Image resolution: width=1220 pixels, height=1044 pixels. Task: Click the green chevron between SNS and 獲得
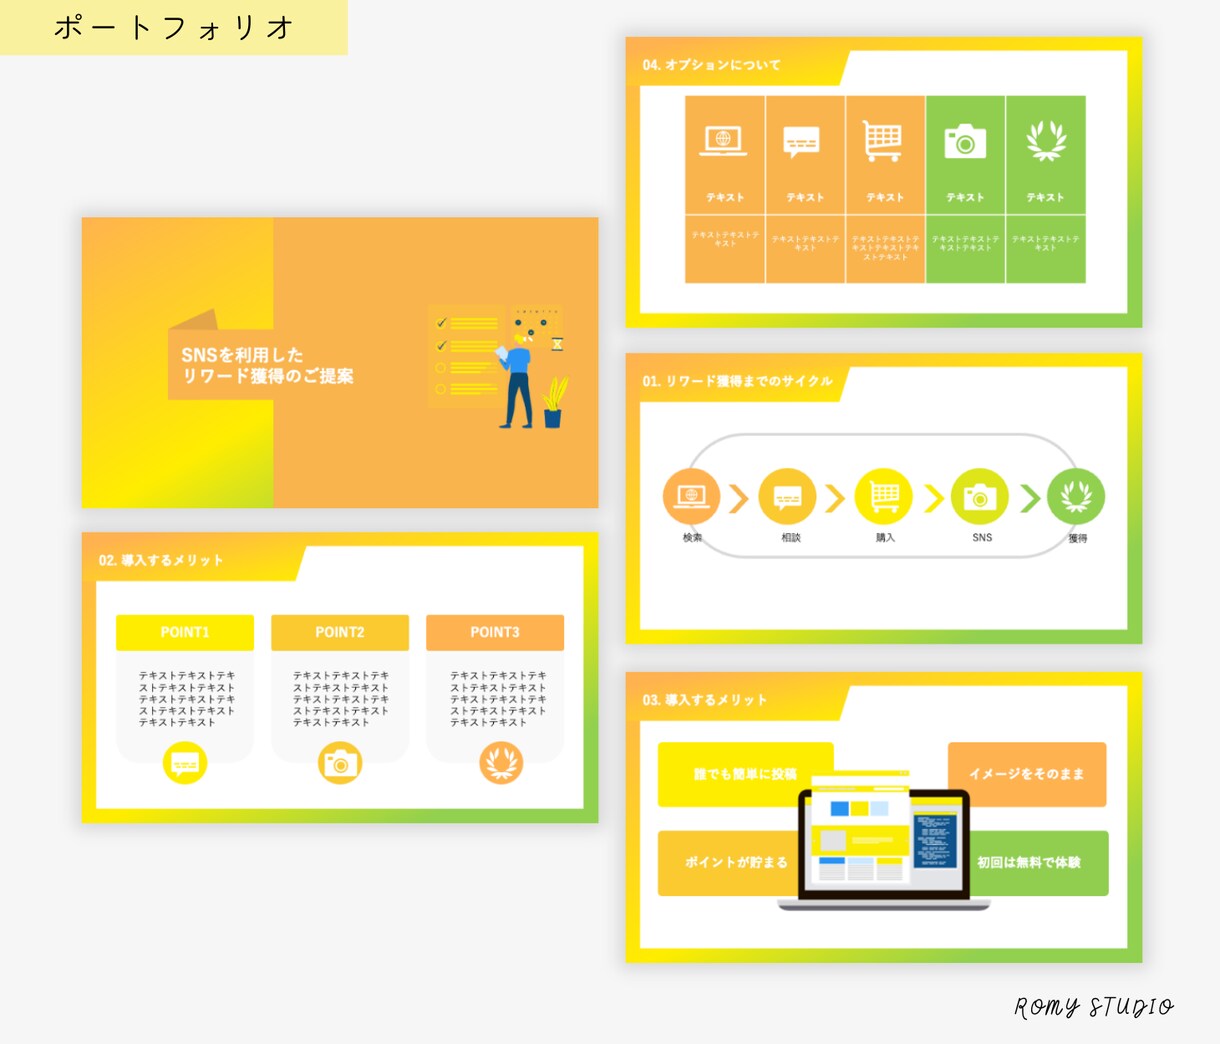1030,498
